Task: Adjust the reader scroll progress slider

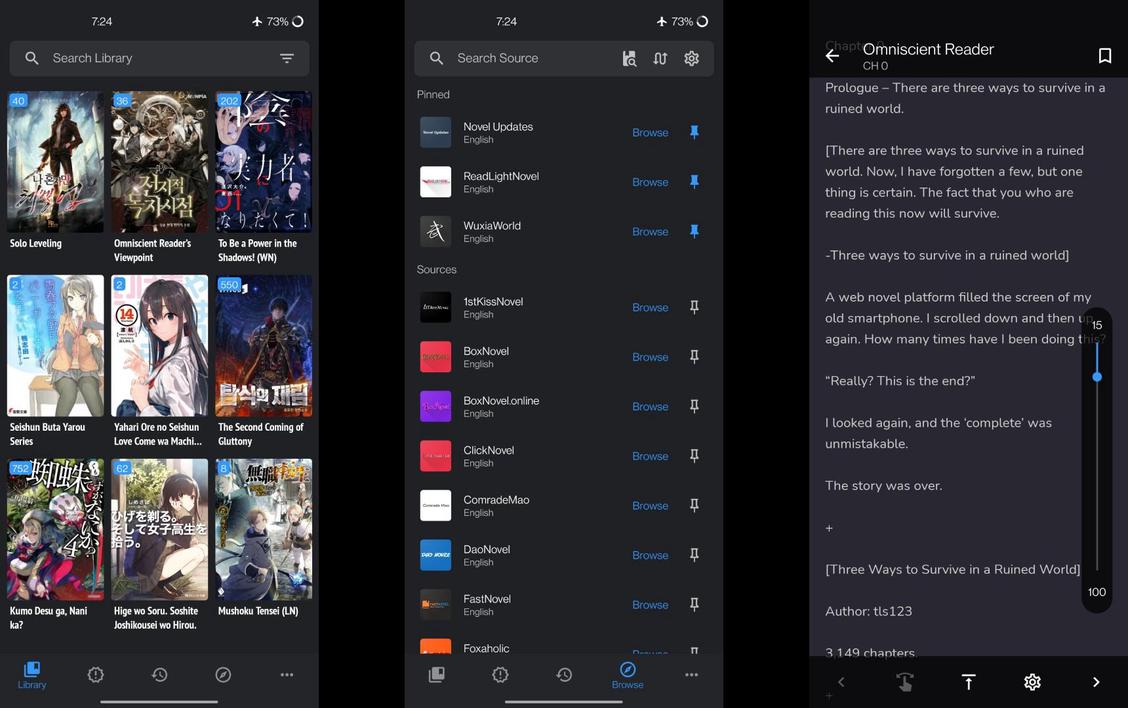Action: (x=1097, y=377)
